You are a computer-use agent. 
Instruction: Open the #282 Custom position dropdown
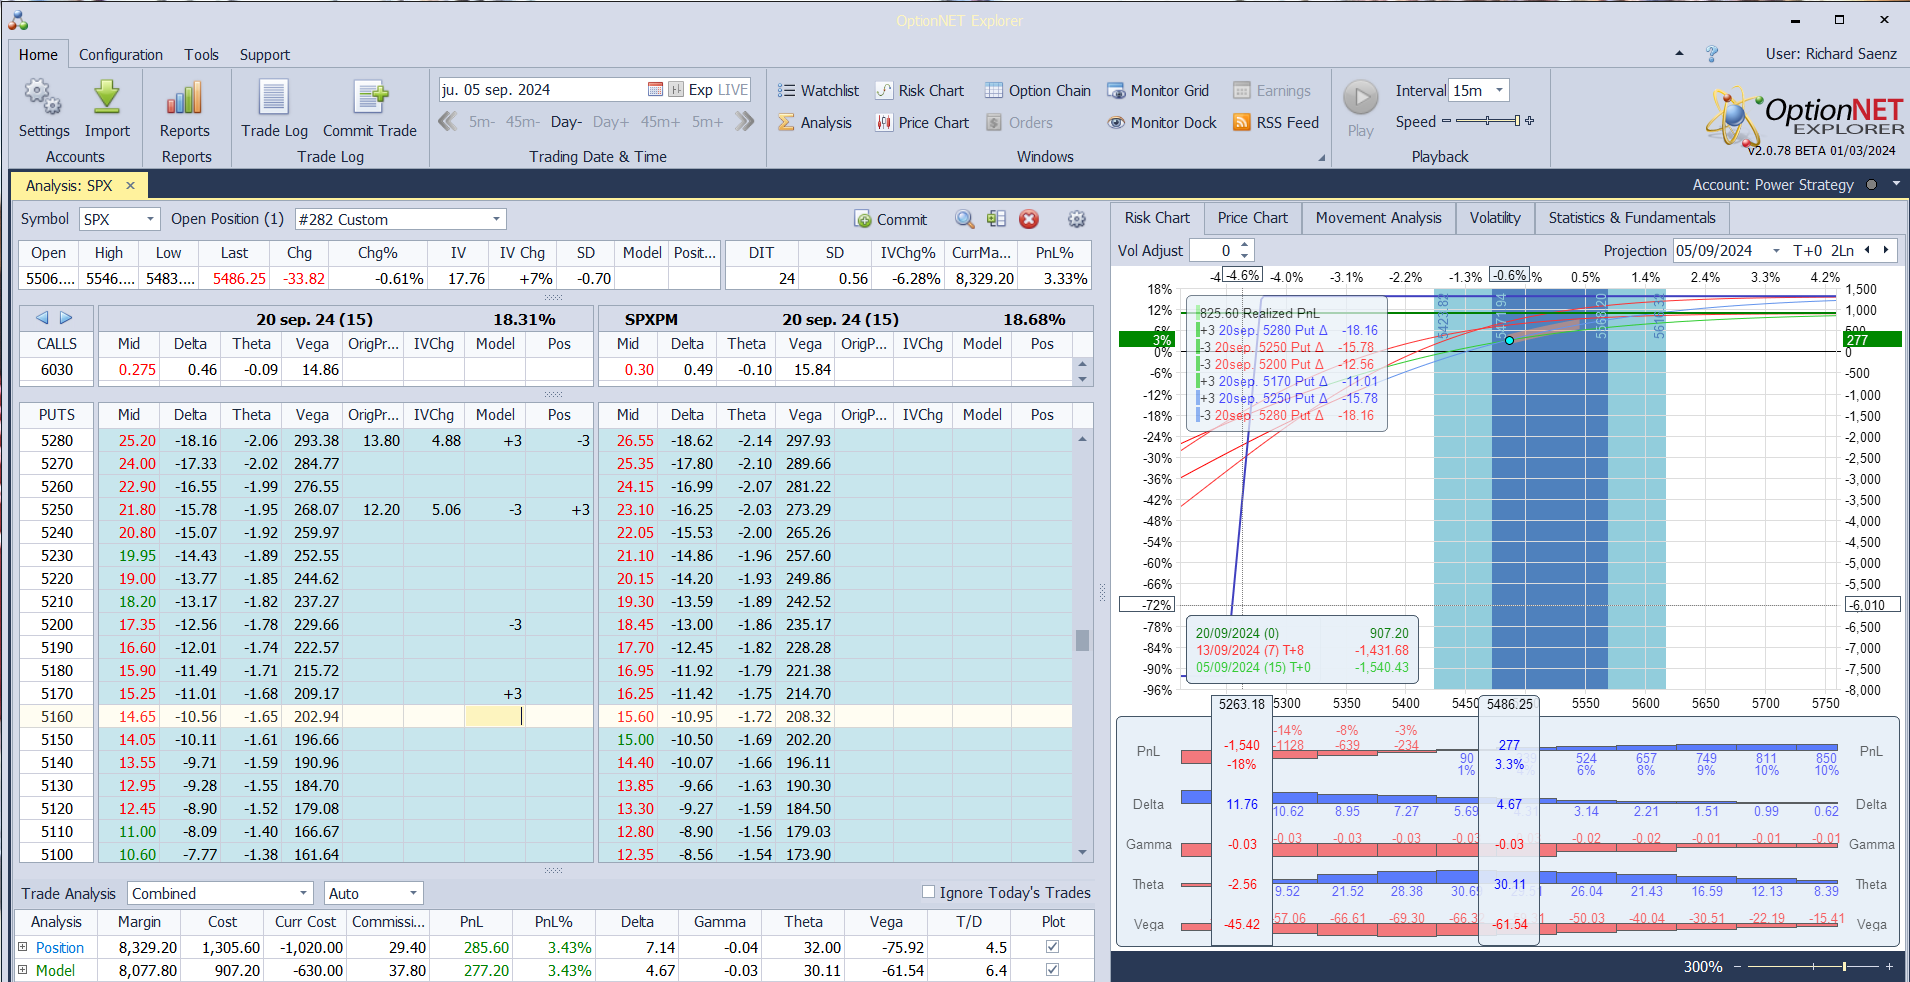pyautogui.click(x=496, y=219)
